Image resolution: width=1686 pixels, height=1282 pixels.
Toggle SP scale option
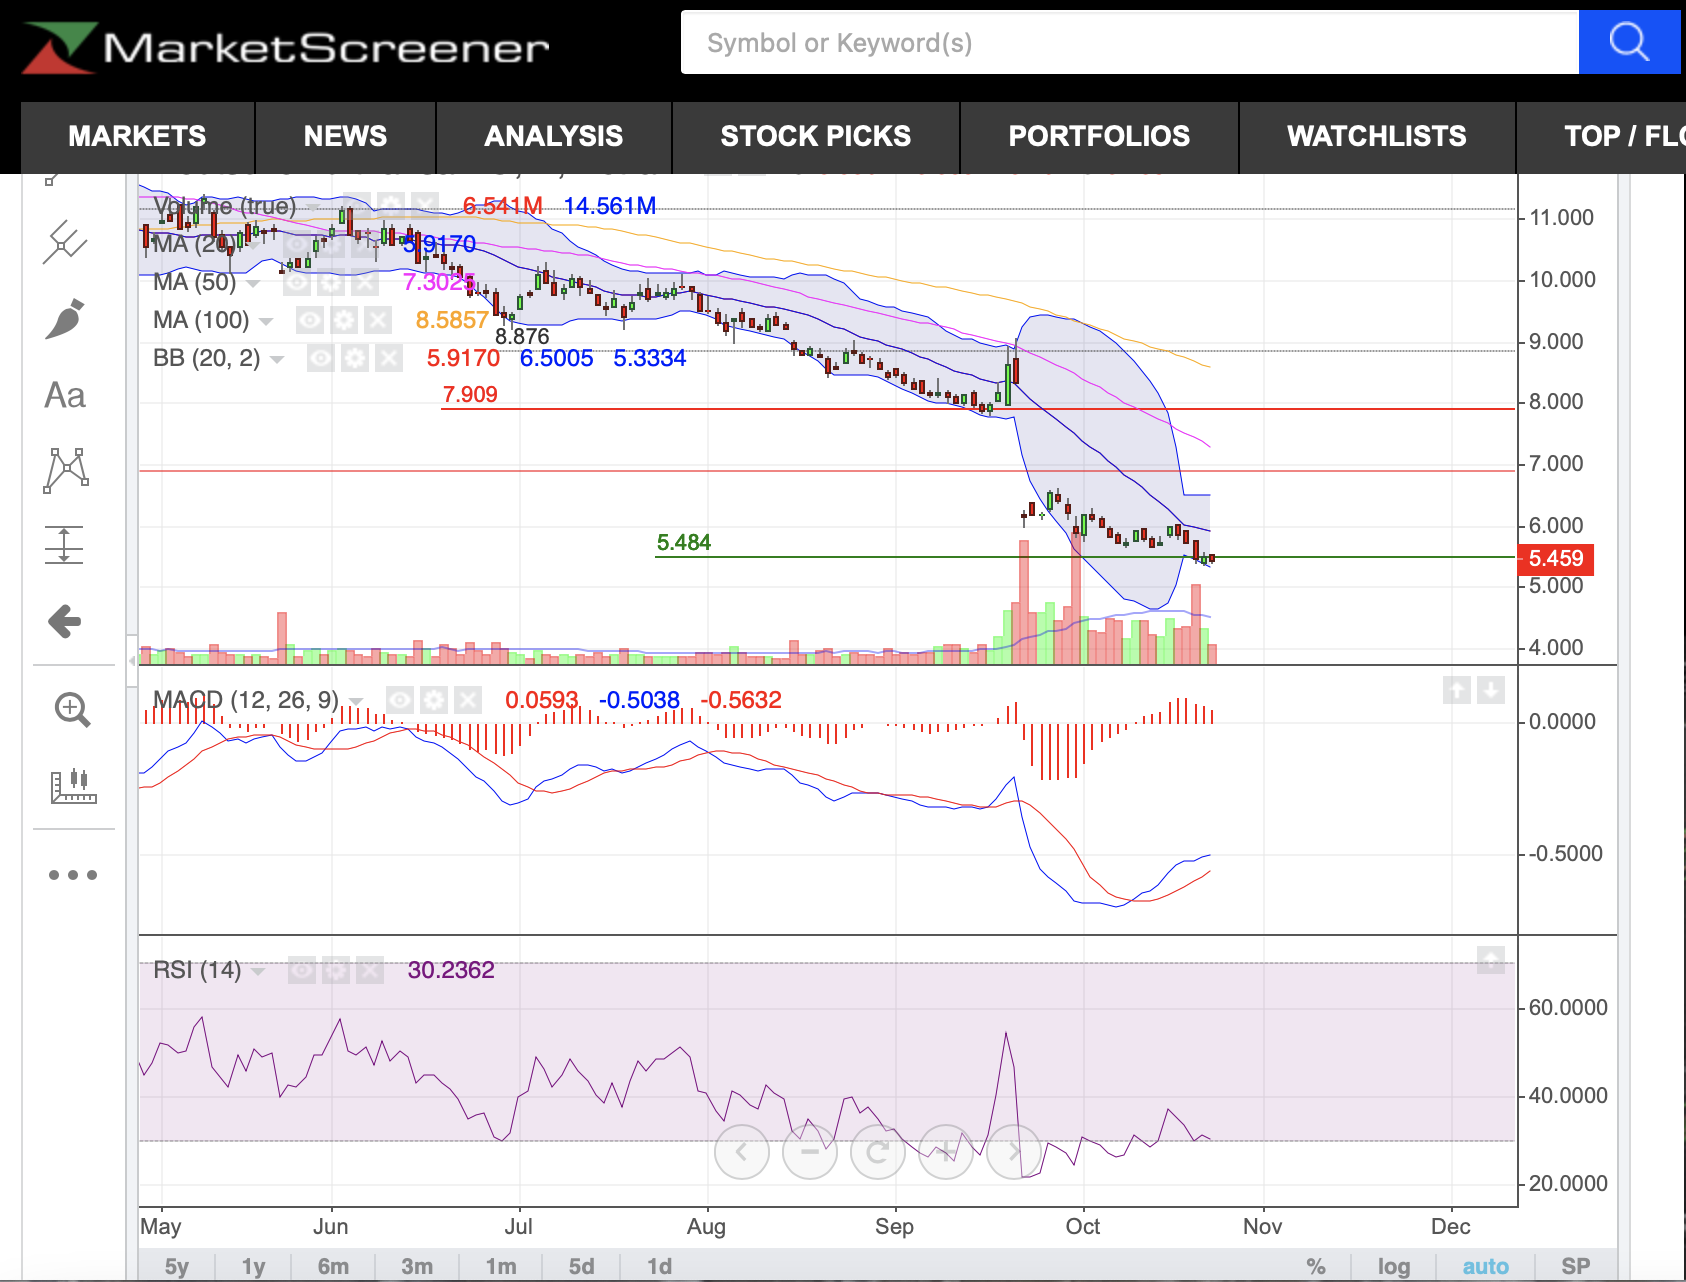(x=1576, y=1266)
